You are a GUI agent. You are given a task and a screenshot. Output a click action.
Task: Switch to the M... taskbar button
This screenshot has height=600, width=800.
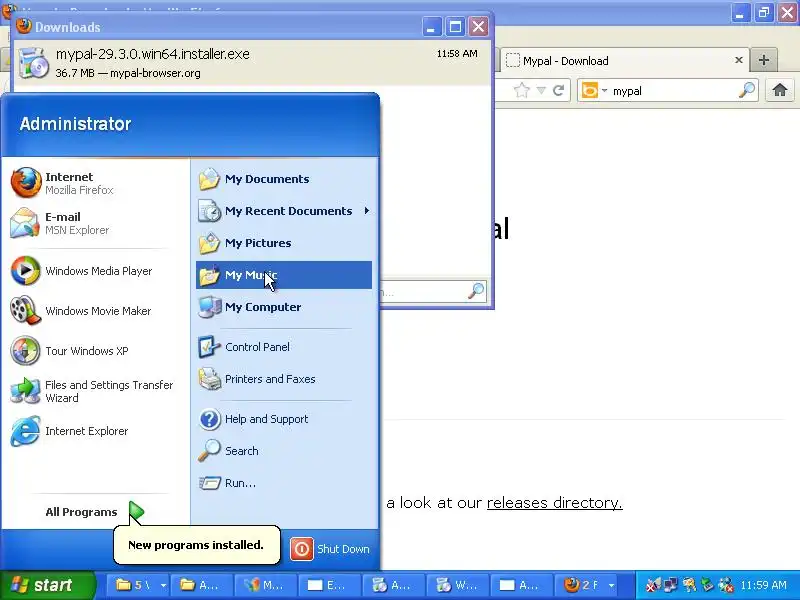pos(266,585)
